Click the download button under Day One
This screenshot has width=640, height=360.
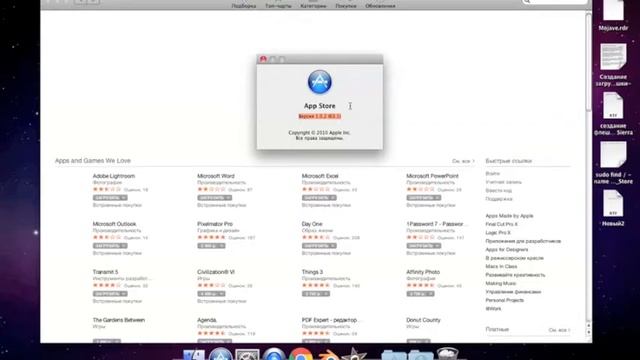(x=319, y=246)
